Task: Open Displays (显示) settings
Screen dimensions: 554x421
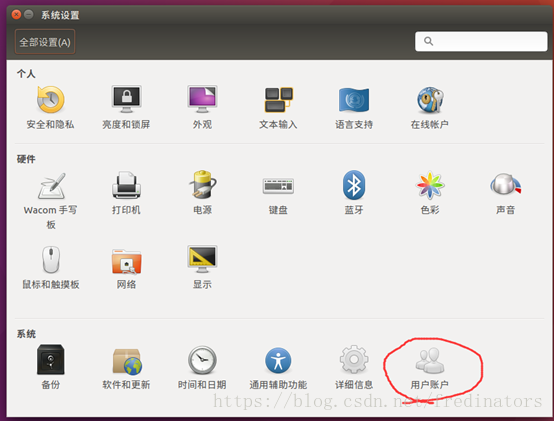Action: (202, 268)
